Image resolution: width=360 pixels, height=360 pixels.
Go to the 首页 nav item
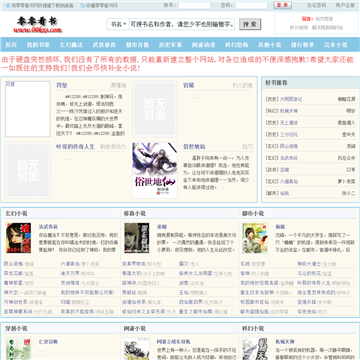[x=11, y=45]
